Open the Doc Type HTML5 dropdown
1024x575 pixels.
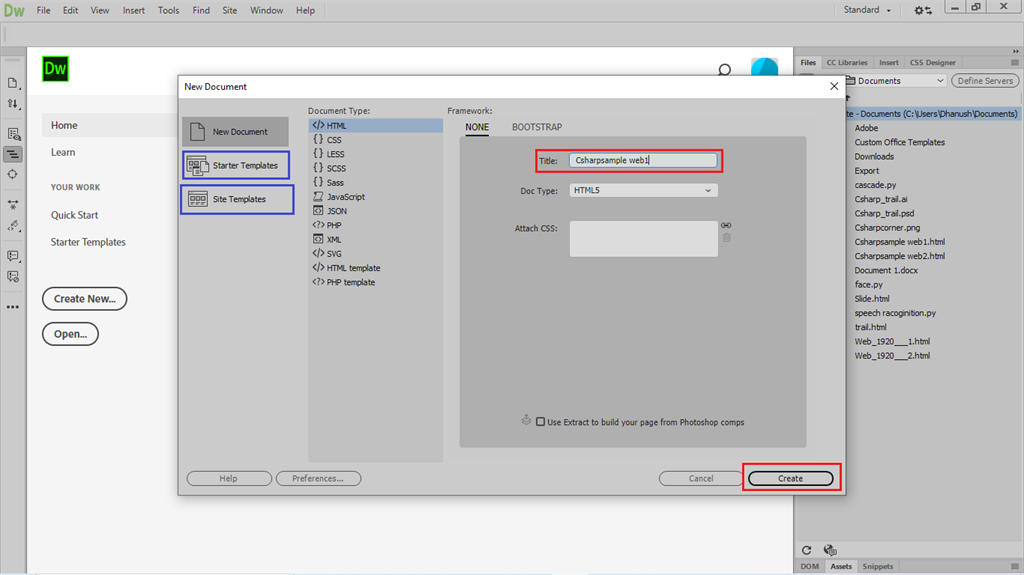coord(643,190)
